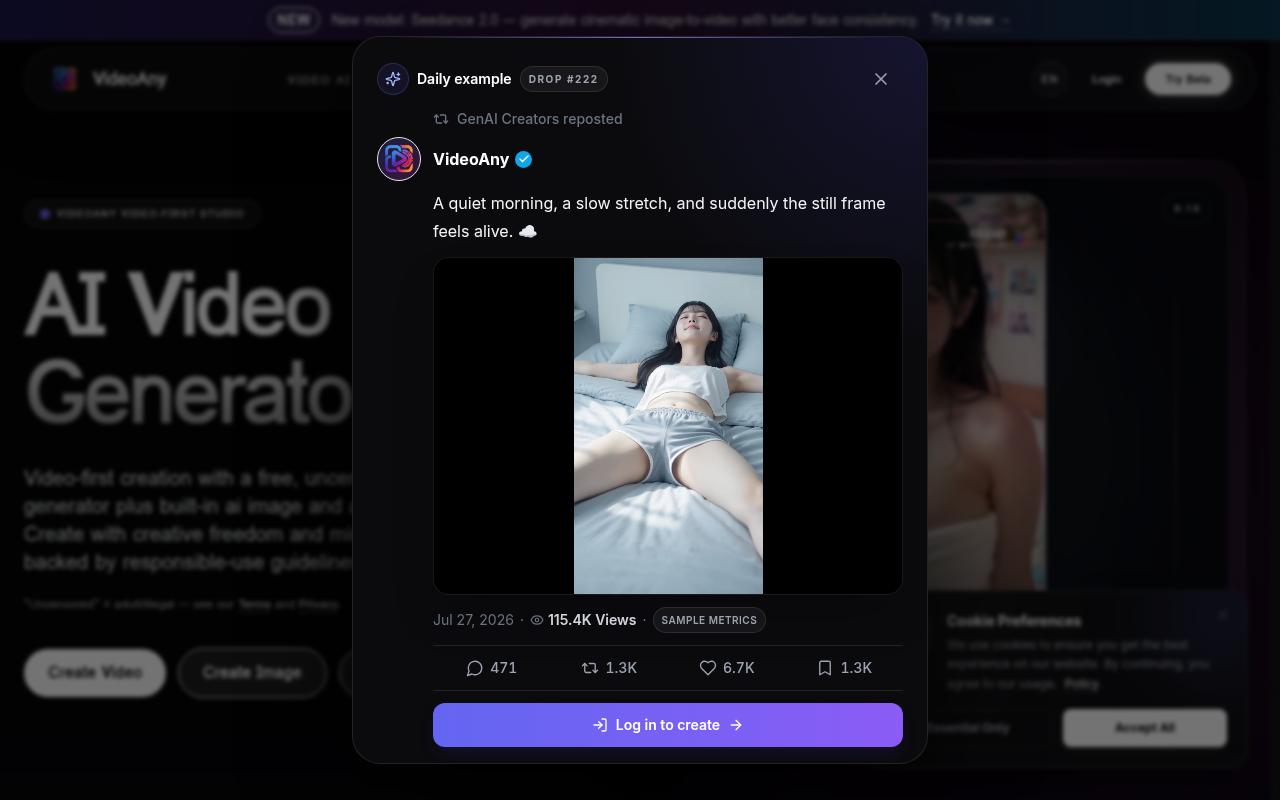Bookmark the post with 1.3K saves
Screen dimensions: 1280x800
[x=844, y=668]
